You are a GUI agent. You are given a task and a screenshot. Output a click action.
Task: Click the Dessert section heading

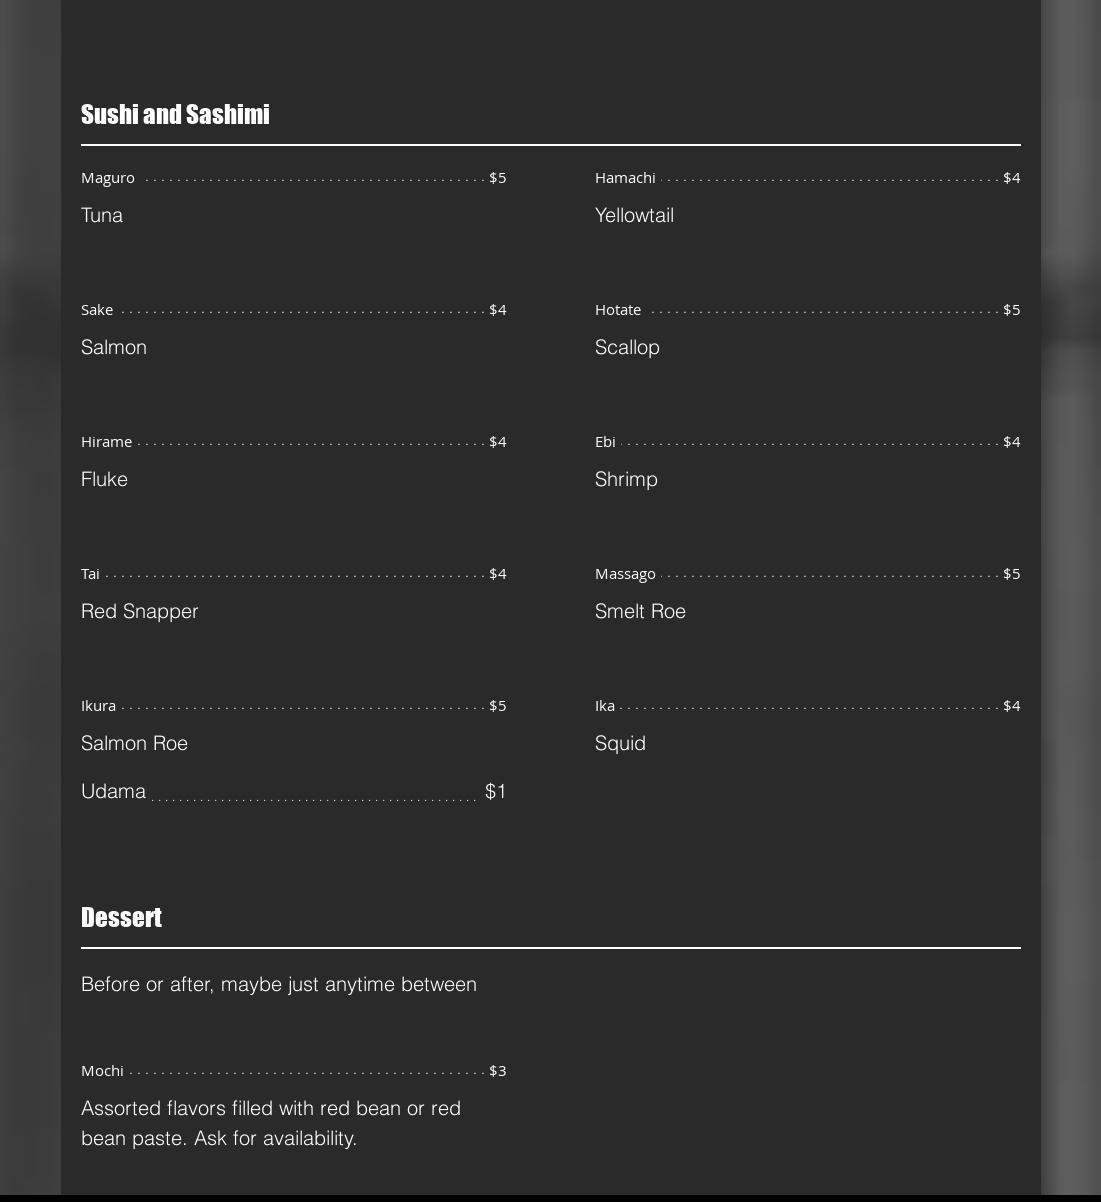[121, 918]
